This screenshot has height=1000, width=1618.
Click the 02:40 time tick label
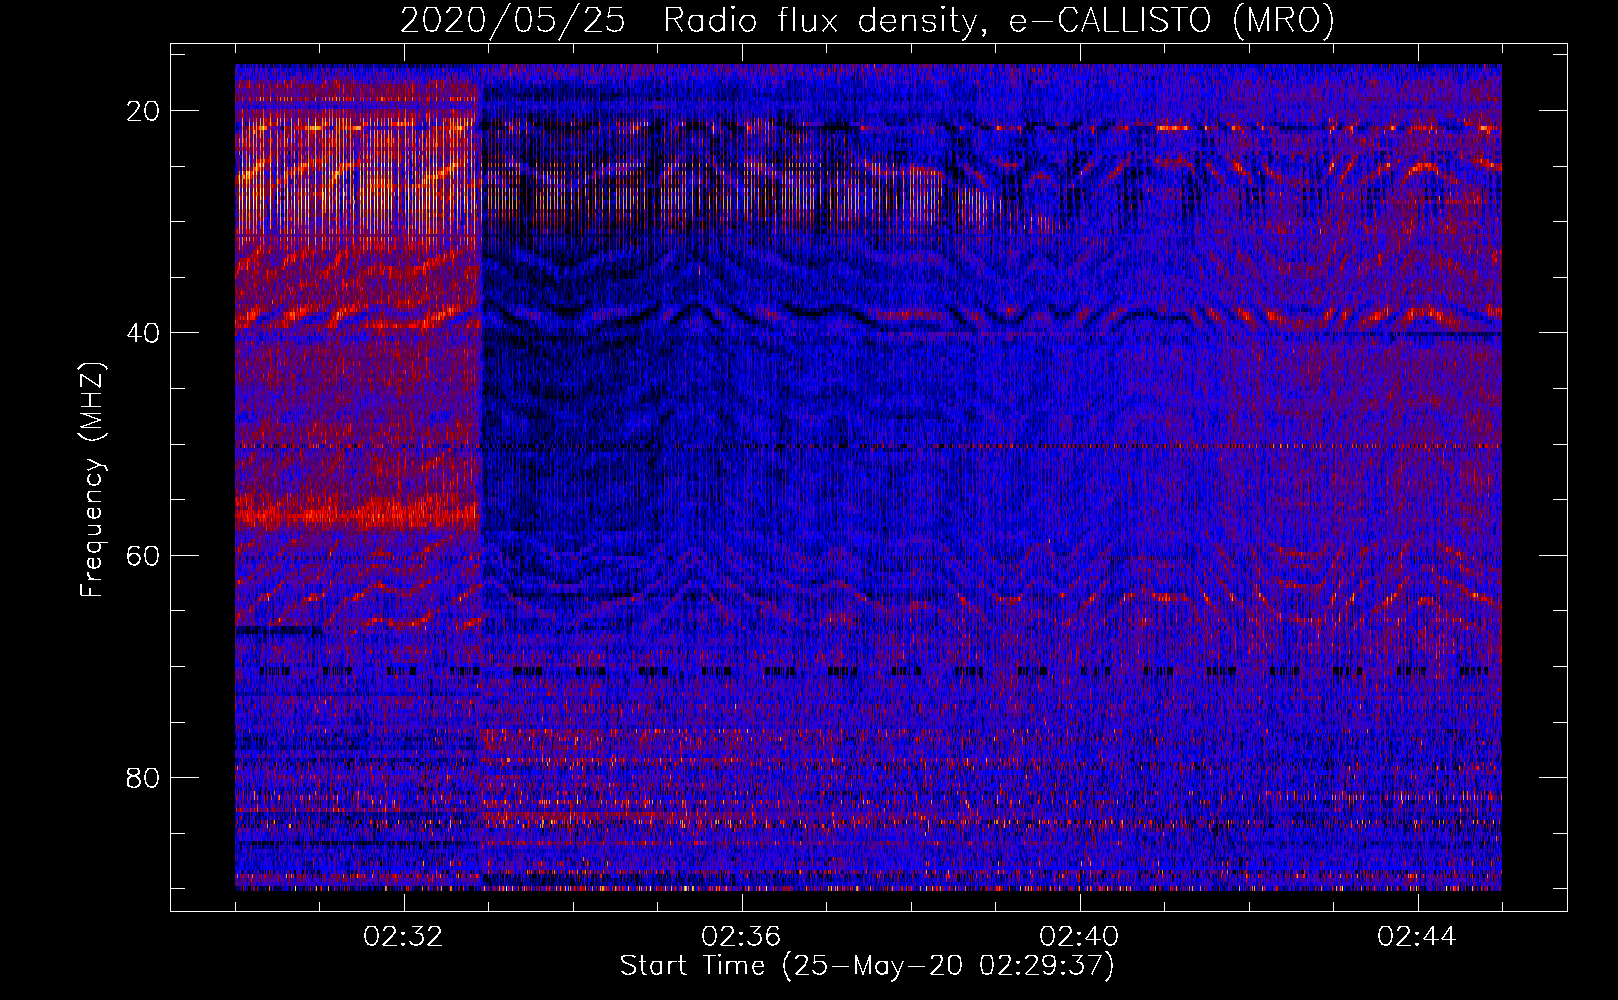1080,937
